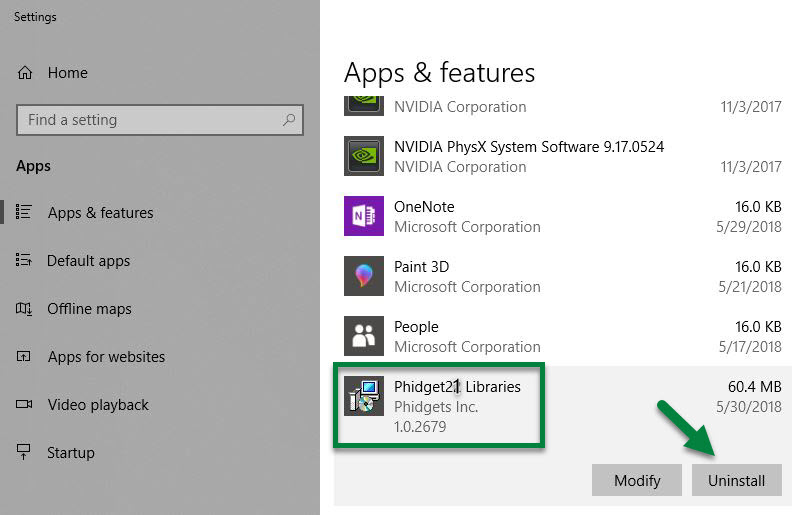Click the Uninstall button
The width and height of the screenshot is (812, 515).
tap(736, 480)
